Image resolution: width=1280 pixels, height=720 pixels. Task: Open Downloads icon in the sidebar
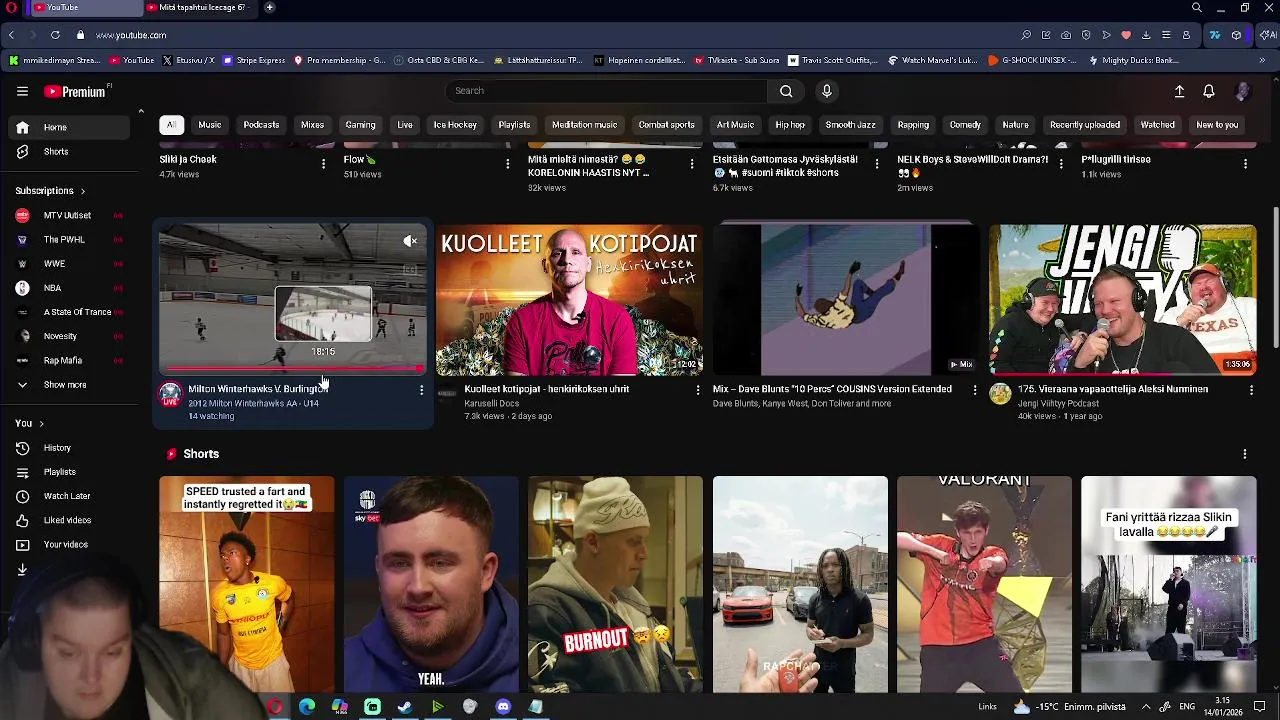[22, 569]
